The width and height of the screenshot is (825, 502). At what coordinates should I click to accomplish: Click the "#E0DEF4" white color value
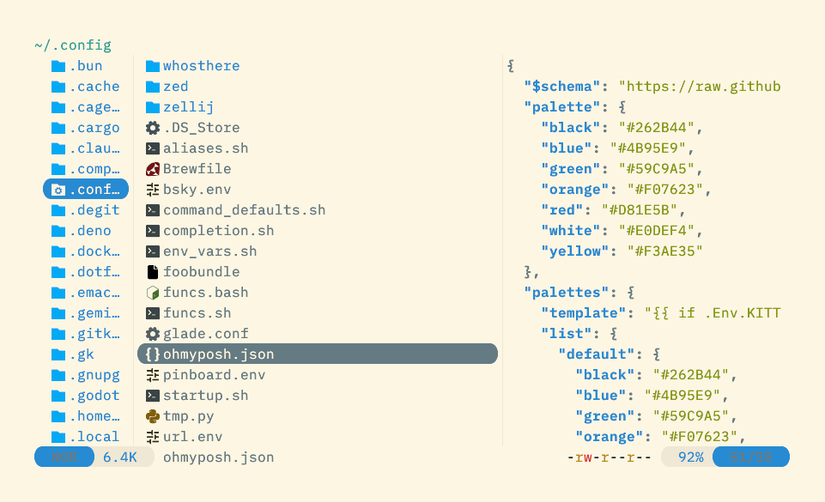coord(656,230)
